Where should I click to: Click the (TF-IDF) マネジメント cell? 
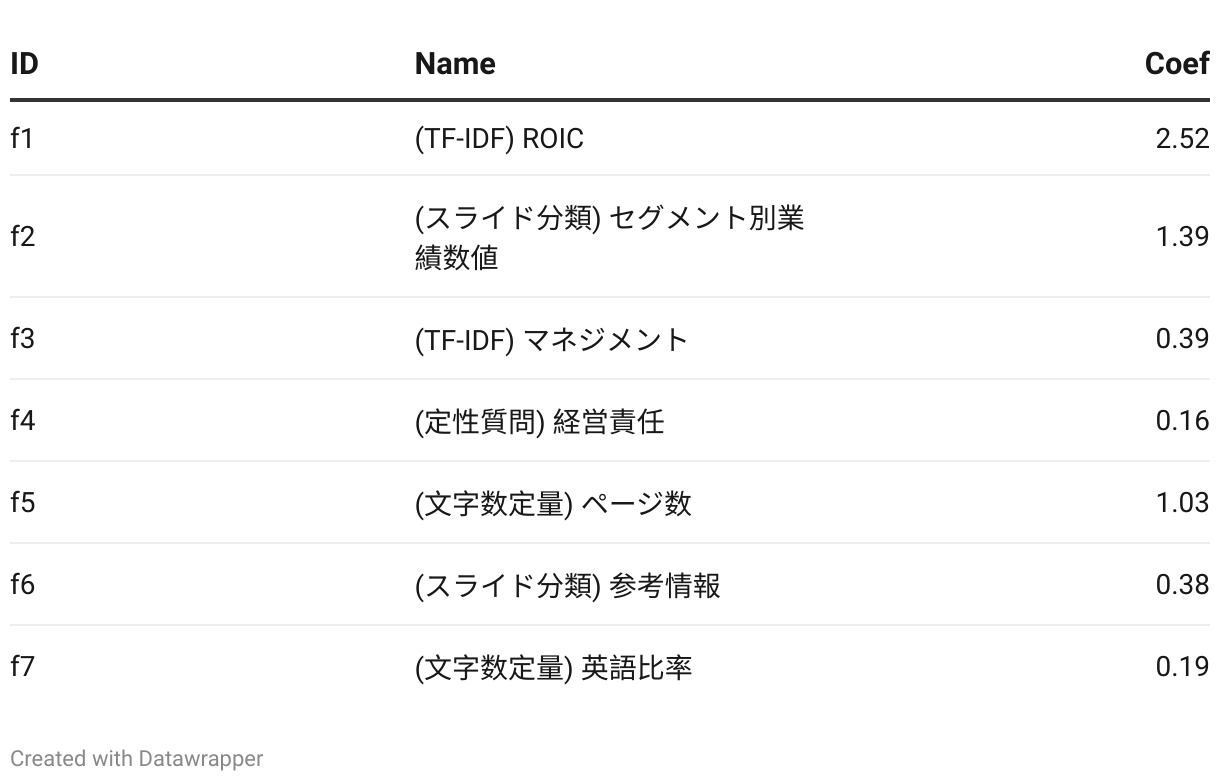[552, 339]
